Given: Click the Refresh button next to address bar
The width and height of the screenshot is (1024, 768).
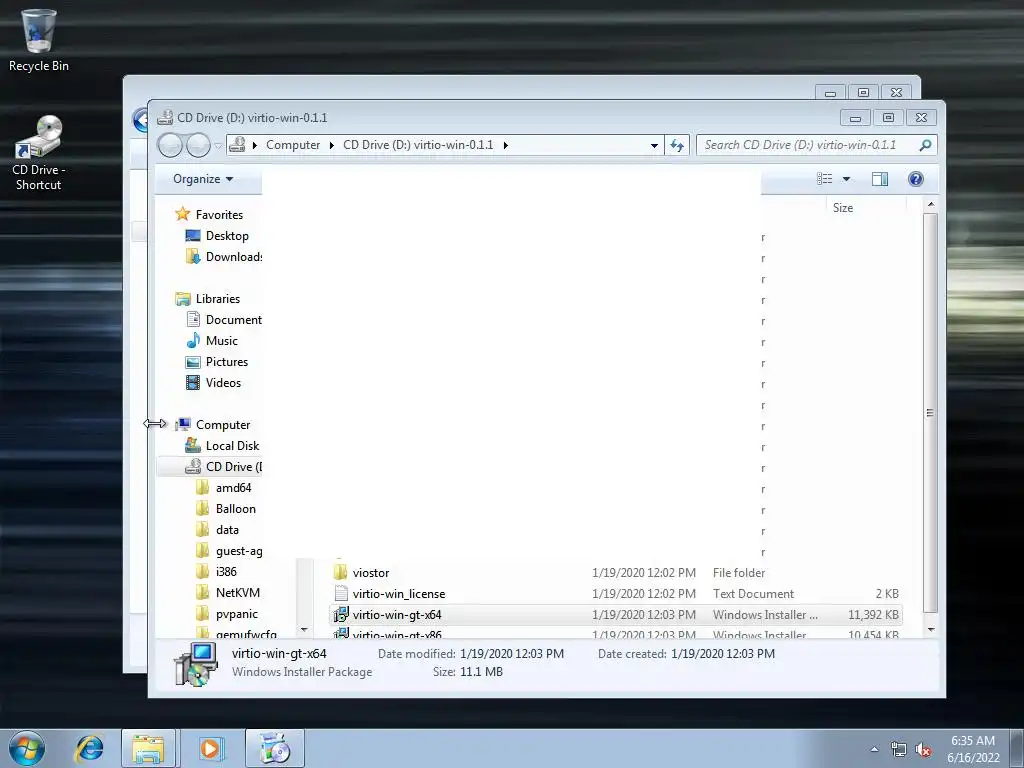Looking at the screenshot, I should pos(677,146).
